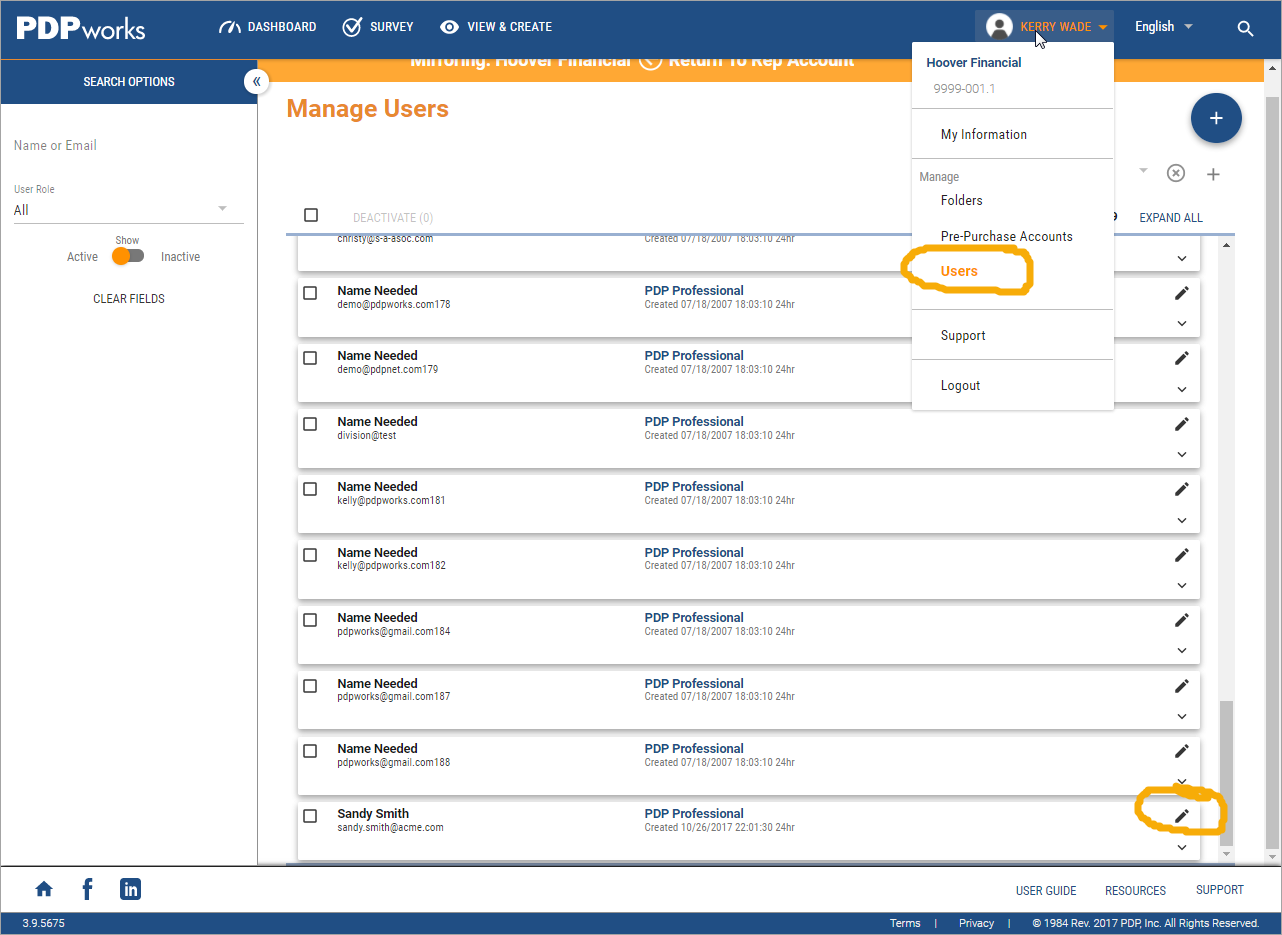The image size is (1282, 935).
Task: Click the Name or Email search field
Action: pos(128,146)
